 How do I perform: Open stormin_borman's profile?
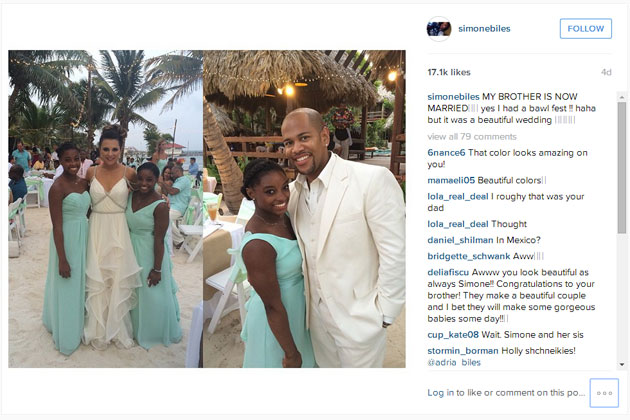(x=463, y=350)
